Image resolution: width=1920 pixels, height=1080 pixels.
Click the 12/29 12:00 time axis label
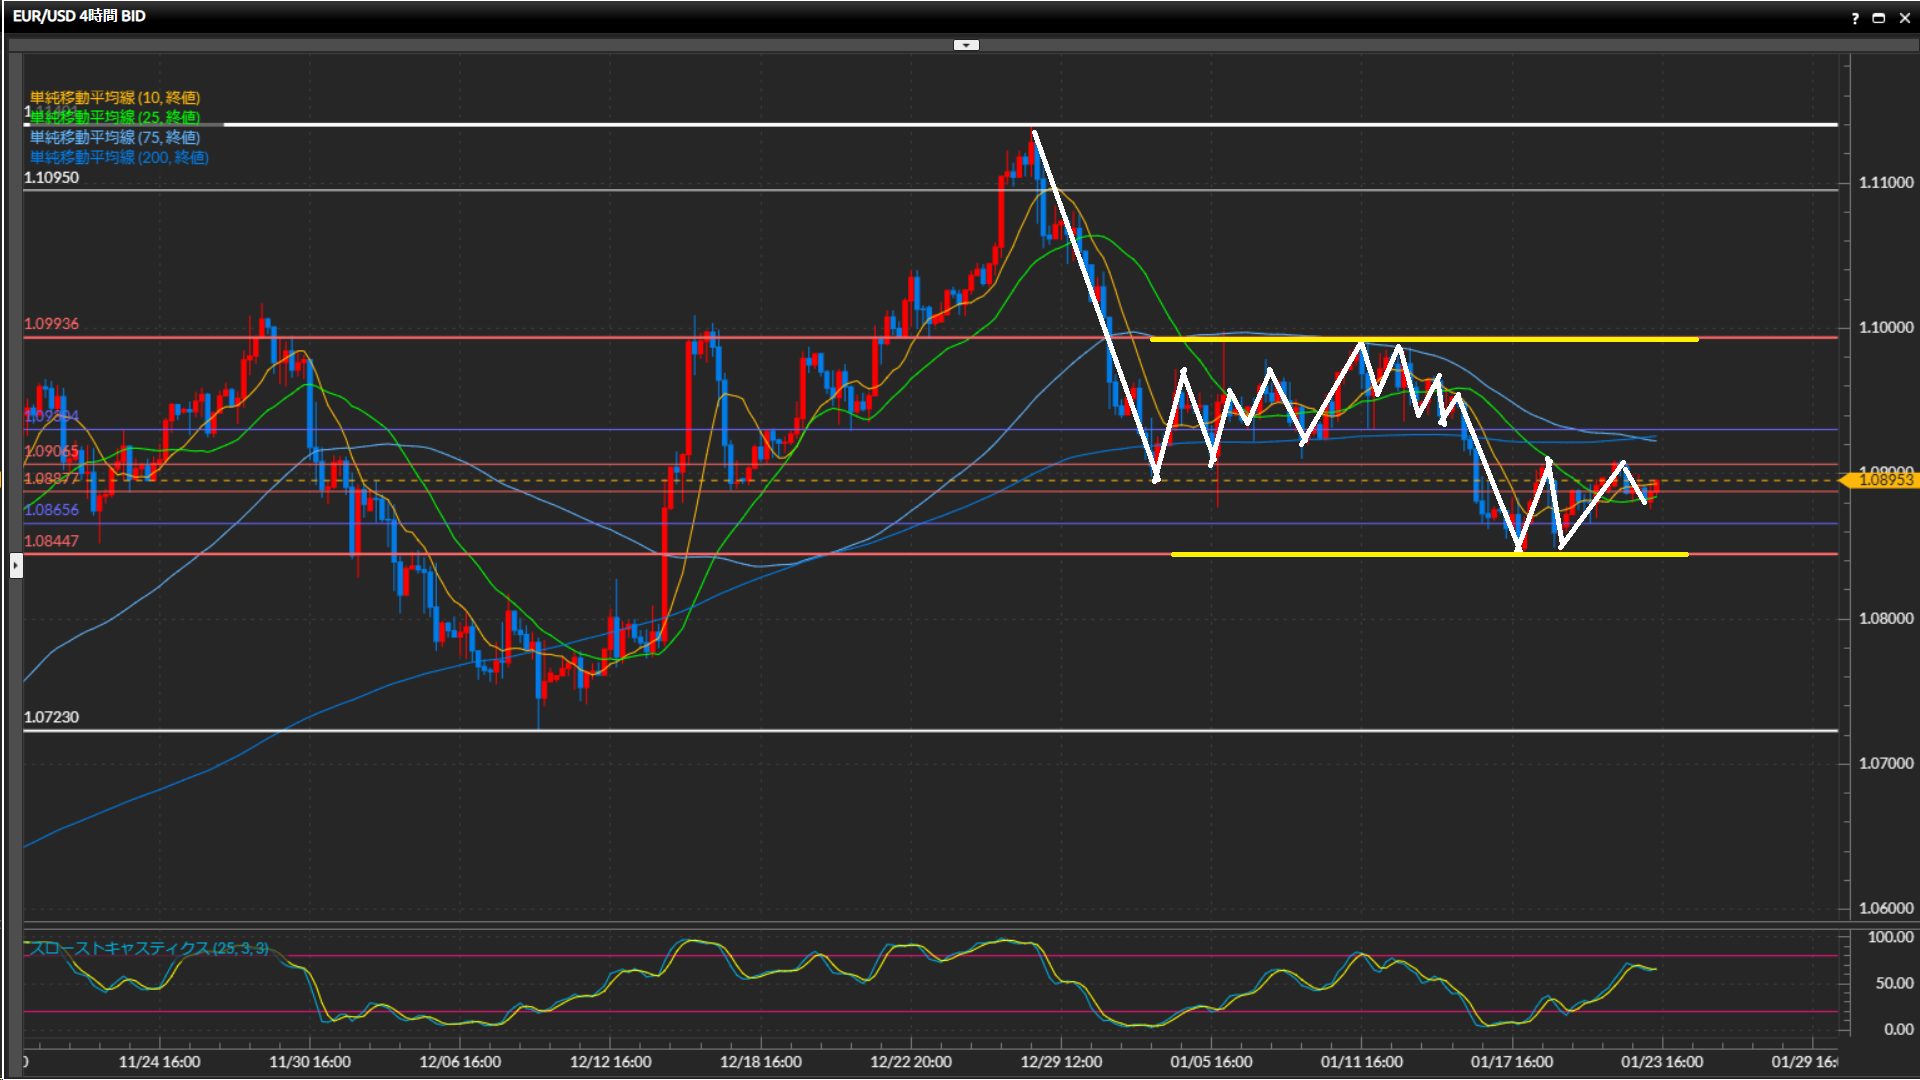[1061, 1062]
